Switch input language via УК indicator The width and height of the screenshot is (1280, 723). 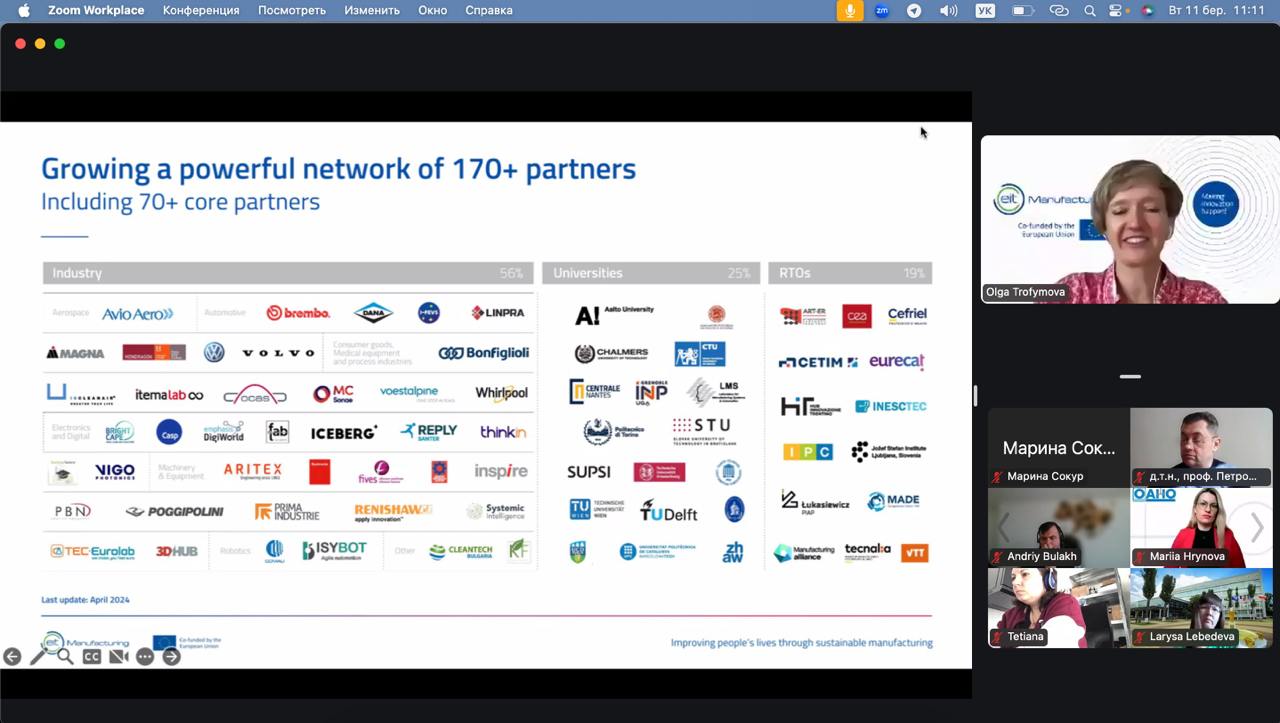984,10
